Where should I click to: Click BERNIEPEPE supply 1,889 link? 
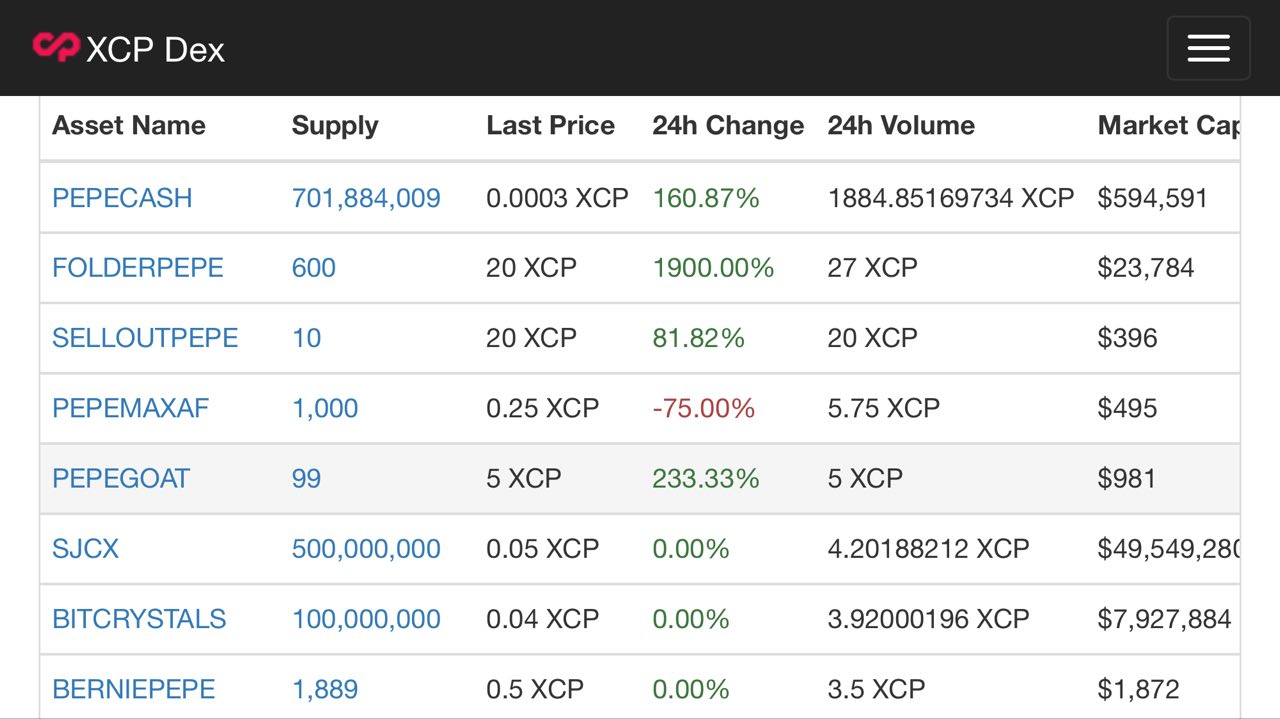pyautogui.click(x=325, y=689)
